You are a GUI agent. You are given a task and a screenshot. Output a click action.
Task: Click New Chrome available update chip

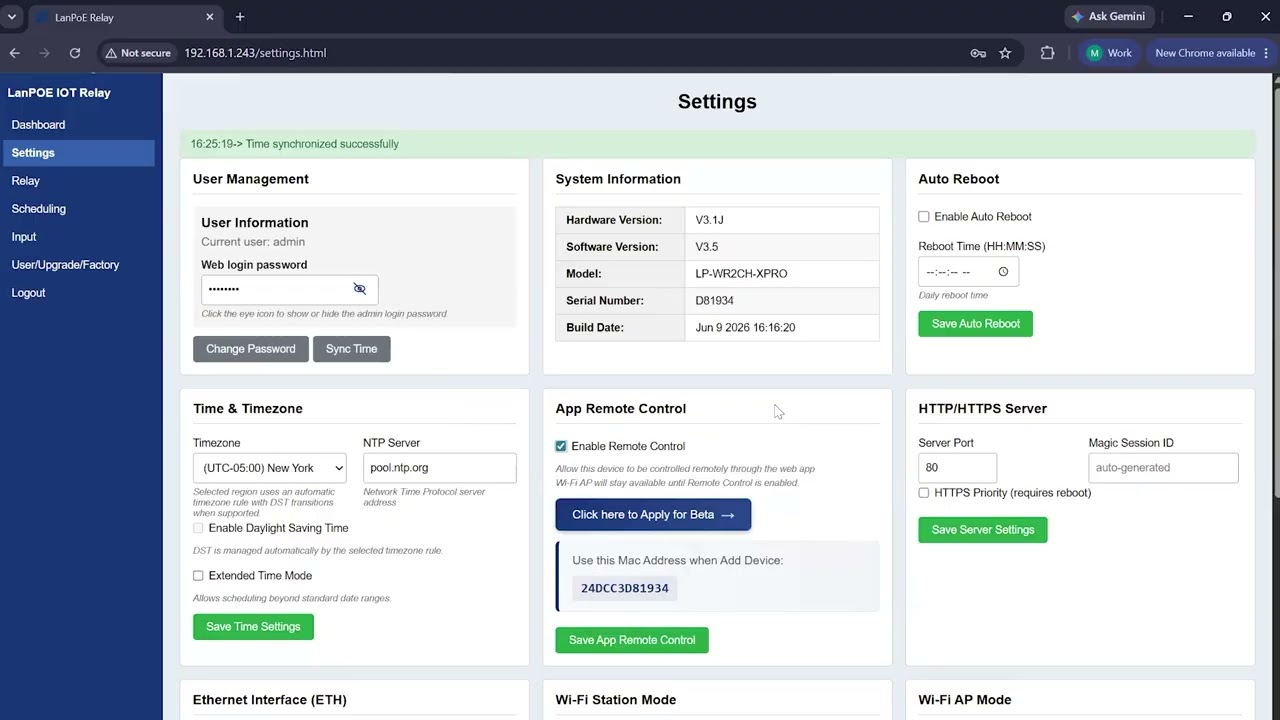(x=1211, y=53)
